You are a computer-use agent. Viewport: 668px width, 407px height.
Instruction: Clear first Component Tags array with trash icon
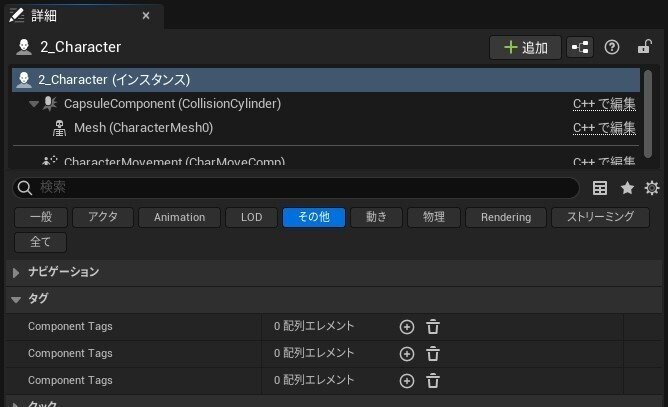point(433,327)
